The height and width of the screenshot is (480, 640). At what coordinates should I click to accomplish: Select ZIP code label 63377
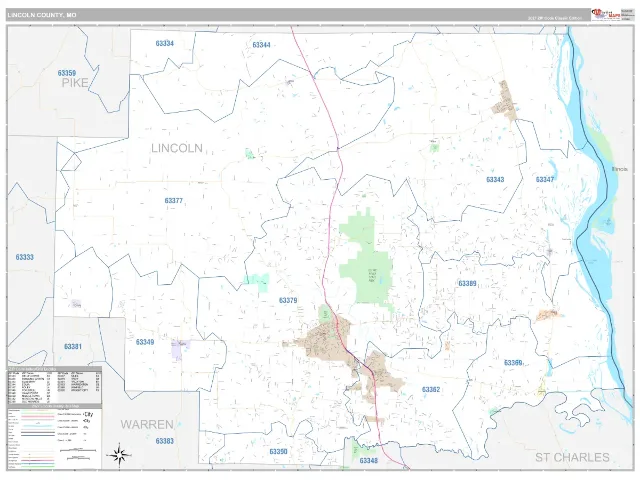(173, 201)
